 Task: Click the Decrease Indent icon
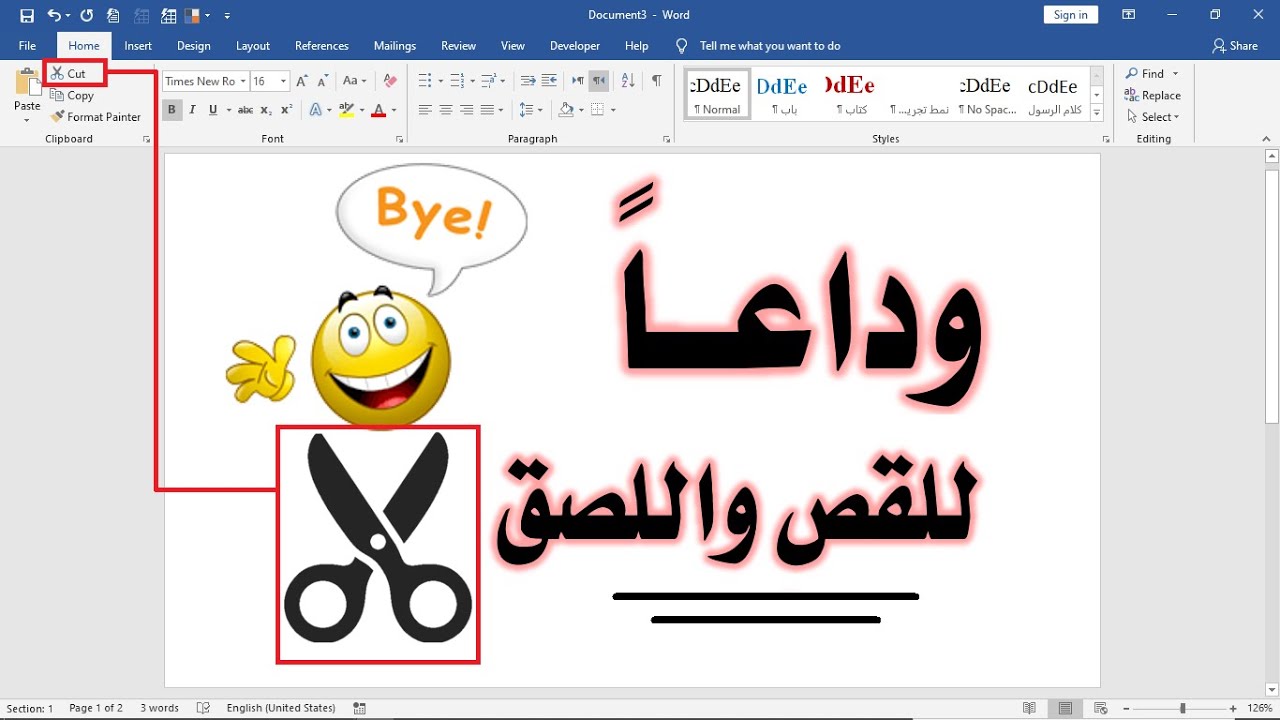(x=528, y=81)
